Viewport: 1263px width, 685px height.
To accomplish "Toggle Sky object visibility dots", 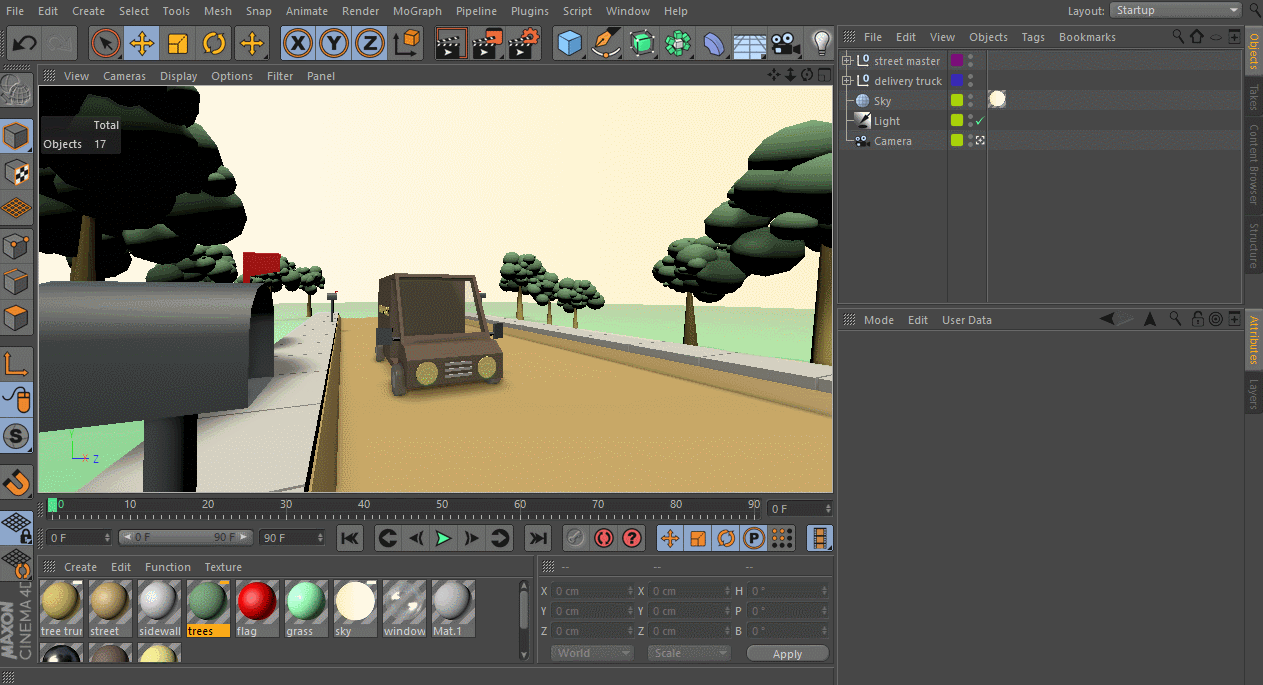I will pyautogui.click(x=970, y=101).
